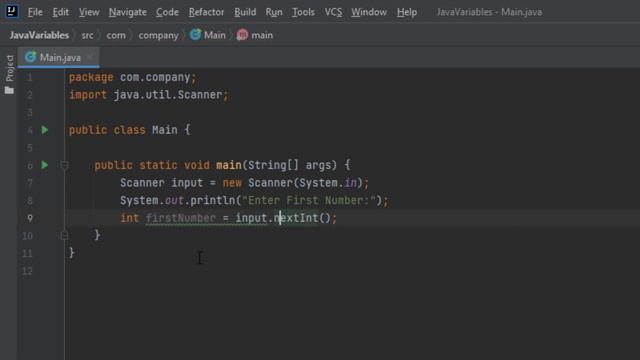
Task: Select main method in the breadcrumb
Action: point(262,36)
